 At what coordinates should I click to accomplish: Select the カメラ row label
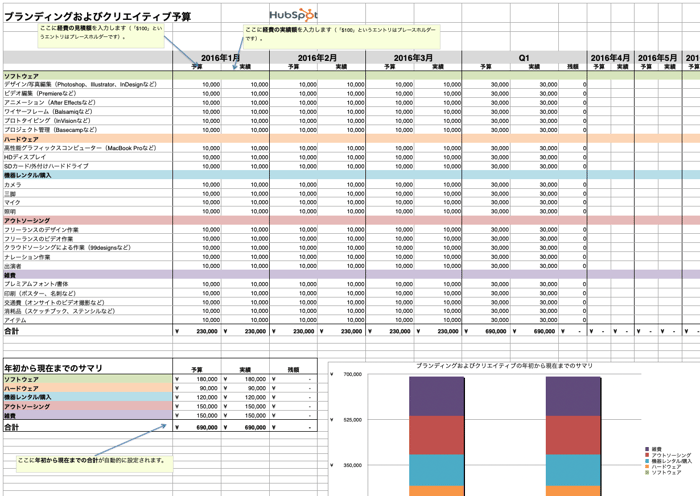[x=12, y=184]
